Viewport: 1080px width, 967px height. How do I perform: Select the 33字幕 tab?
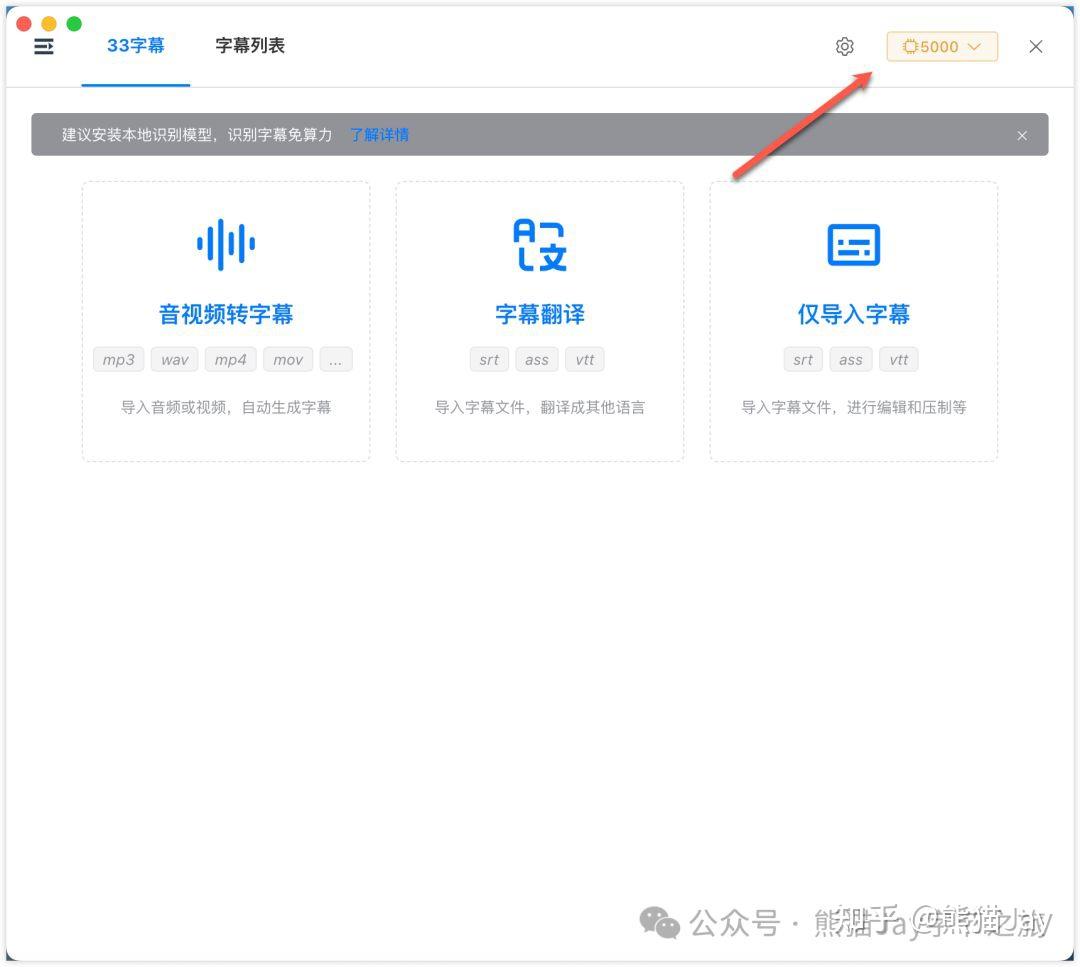136,45
